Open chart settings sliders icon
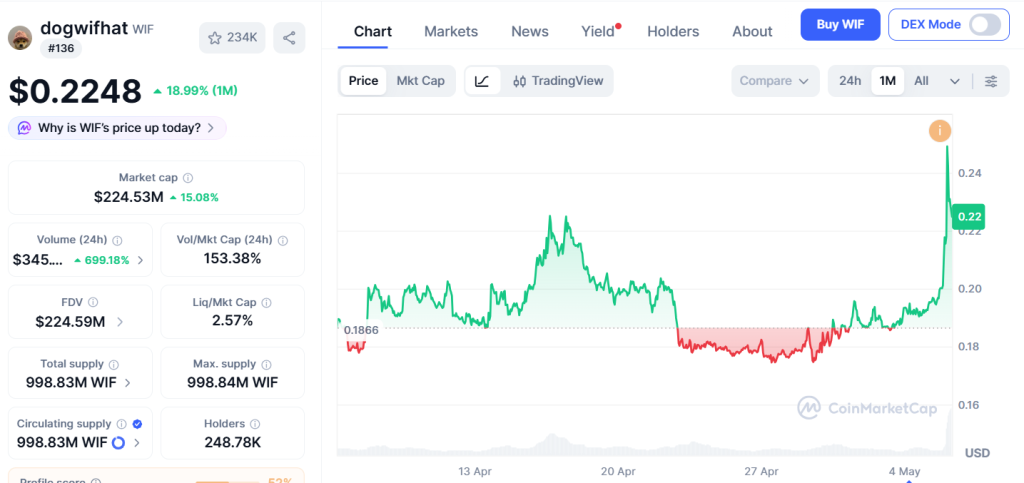 pyautogui.click(x=991, y=81)
